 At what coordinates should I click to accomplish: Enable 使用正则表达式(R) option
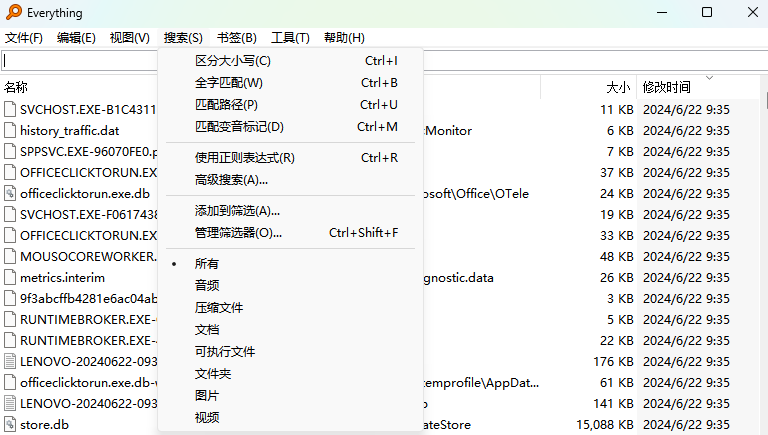[290, 158]
